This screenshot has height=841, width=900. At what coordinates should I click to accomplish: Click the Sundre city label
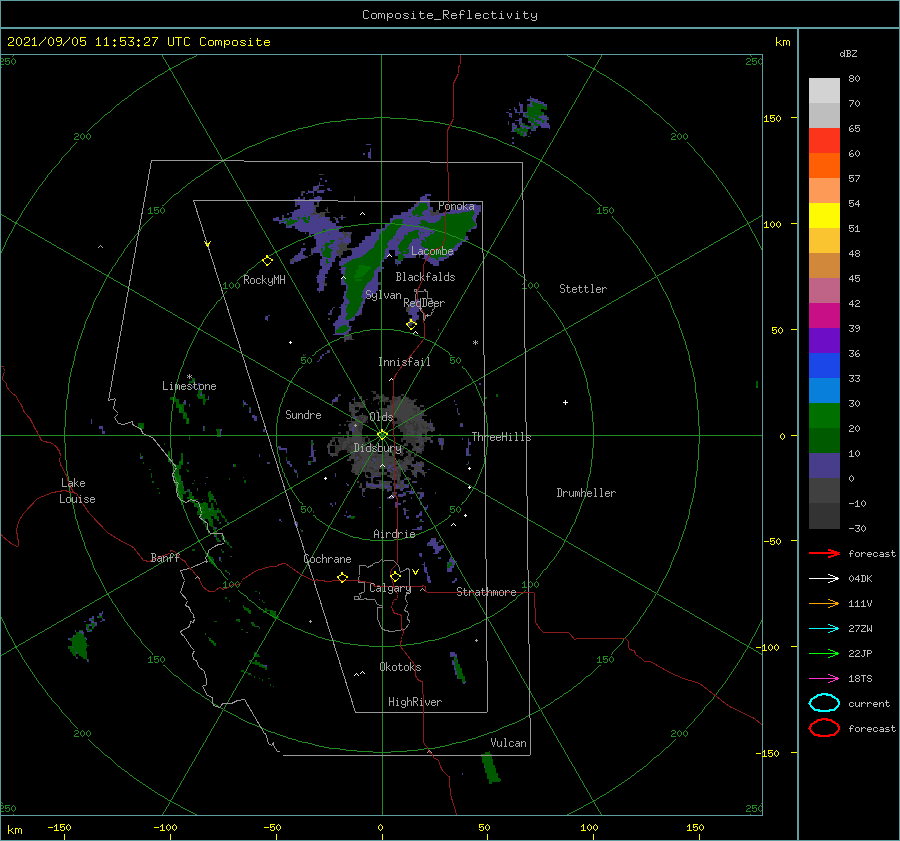[x=303, y=414]
